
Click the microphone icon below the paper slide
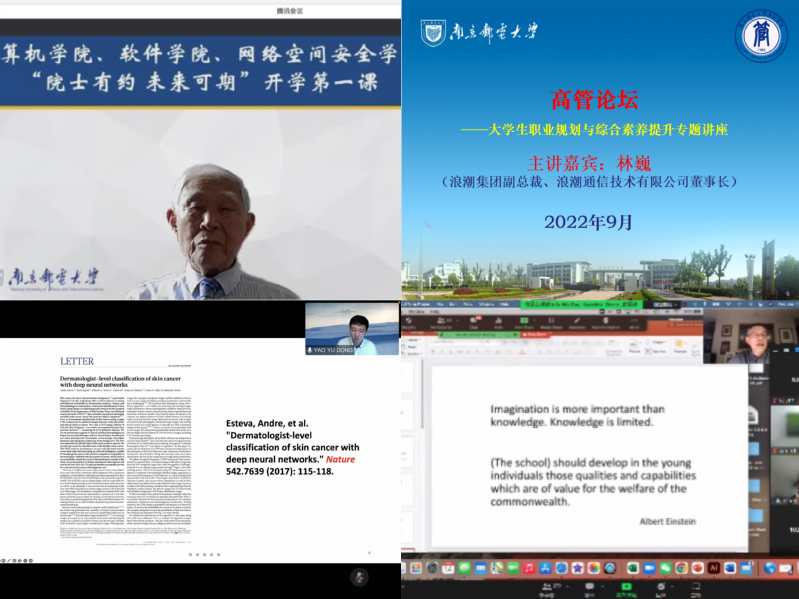359,577
